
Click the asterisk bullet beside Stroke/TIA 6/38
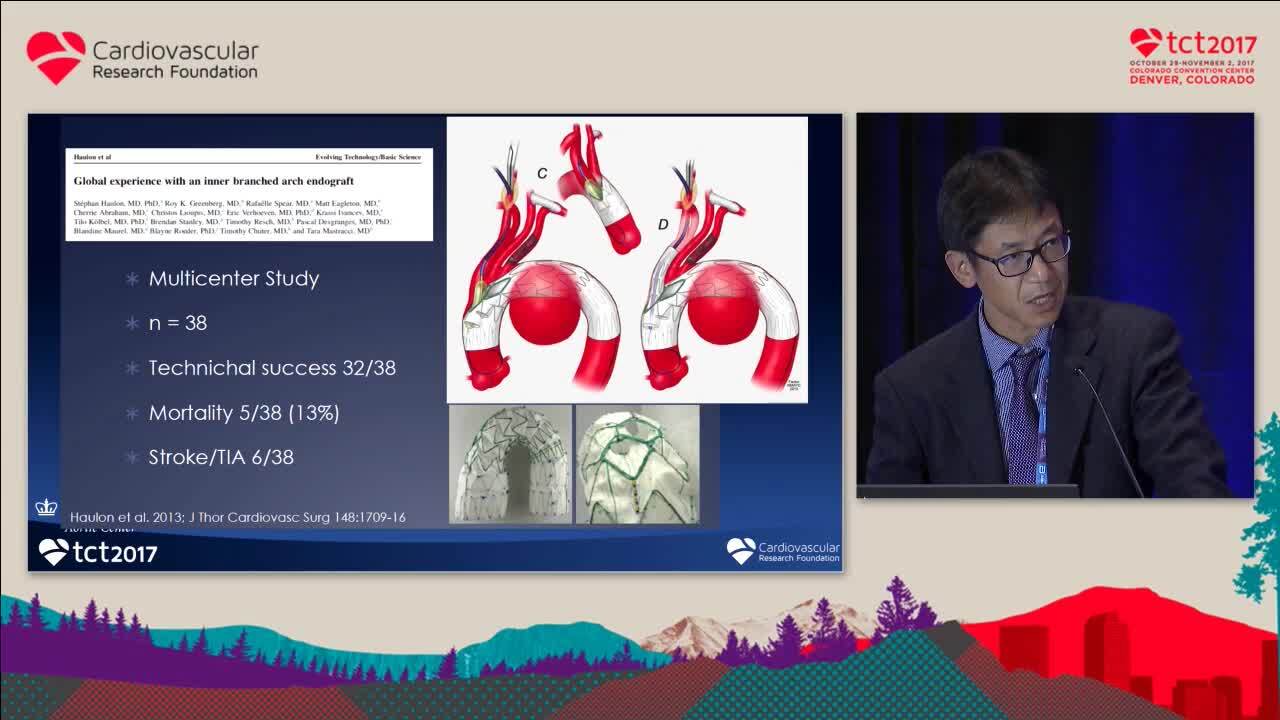pos(132,457)
